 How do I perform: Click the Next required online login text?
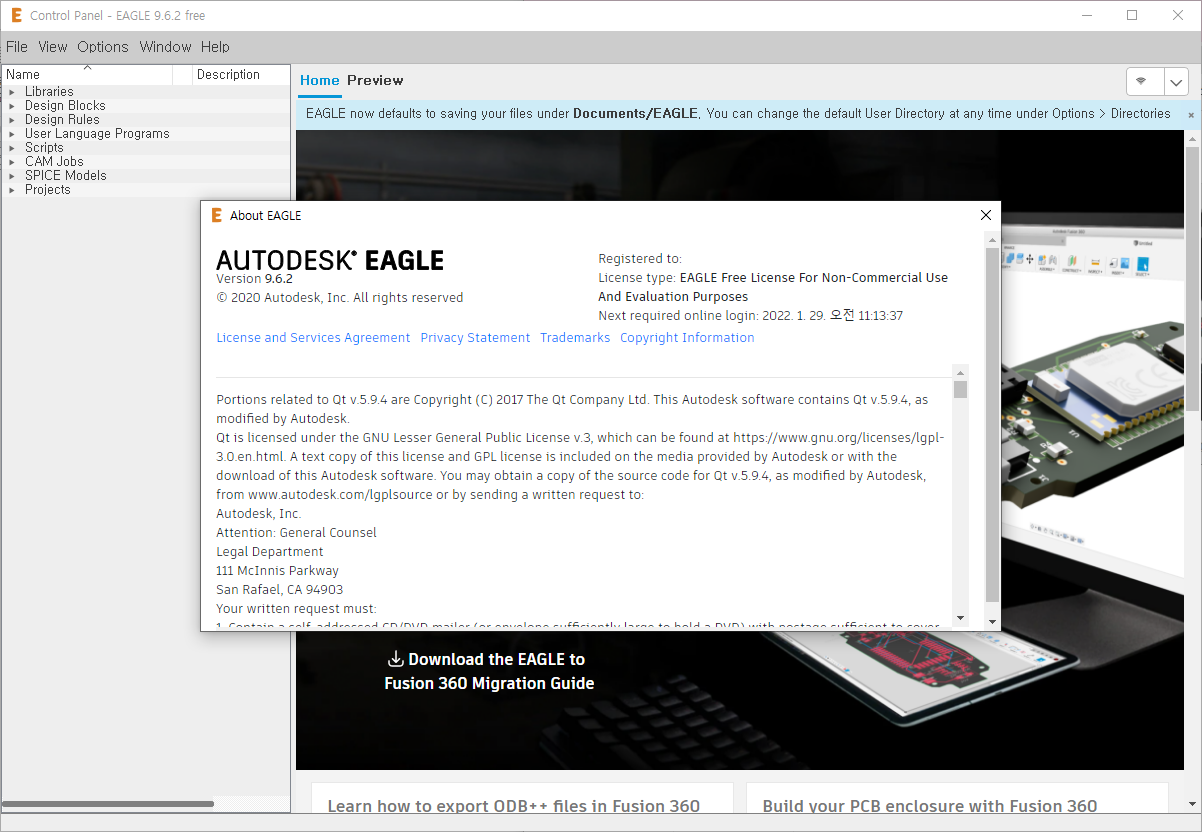tap(751, 316)
